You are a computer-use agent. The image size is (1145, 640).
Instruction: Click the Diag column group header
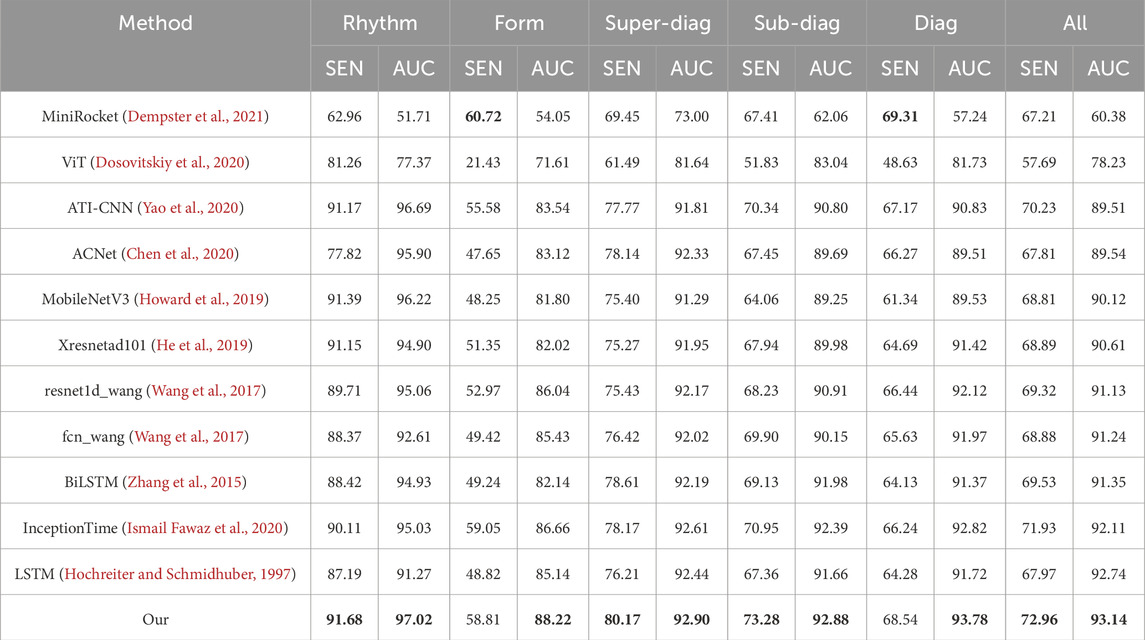click(x=935, y=23)
